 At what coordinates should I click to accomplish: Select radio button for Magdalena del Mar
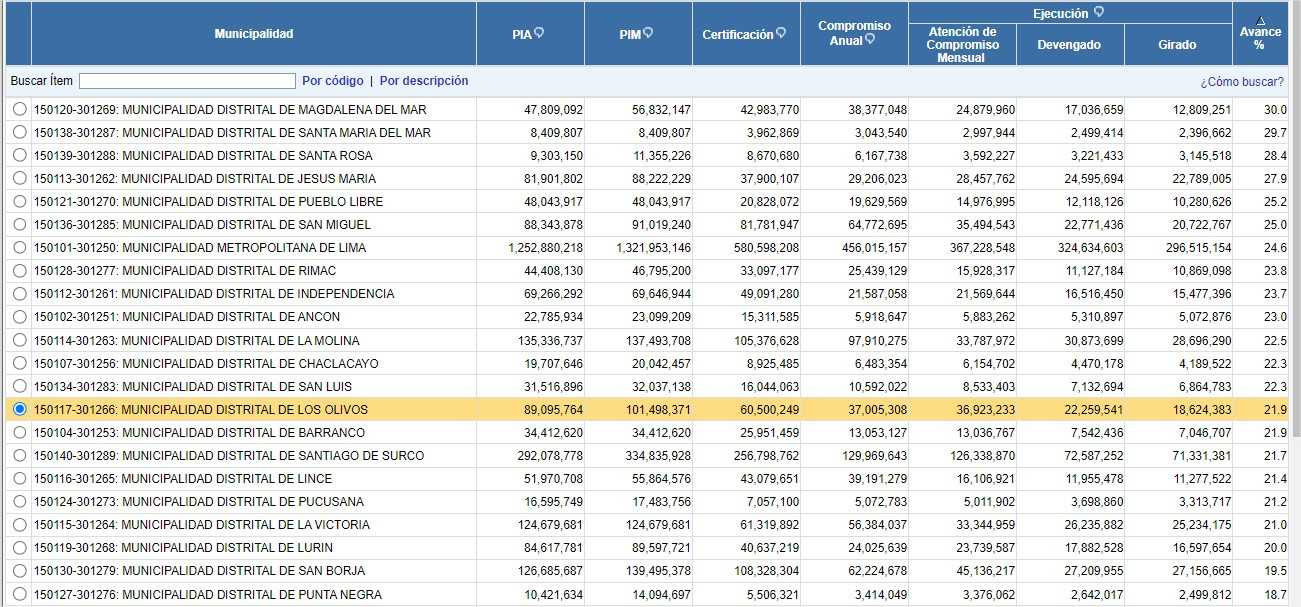click(20, 109)
